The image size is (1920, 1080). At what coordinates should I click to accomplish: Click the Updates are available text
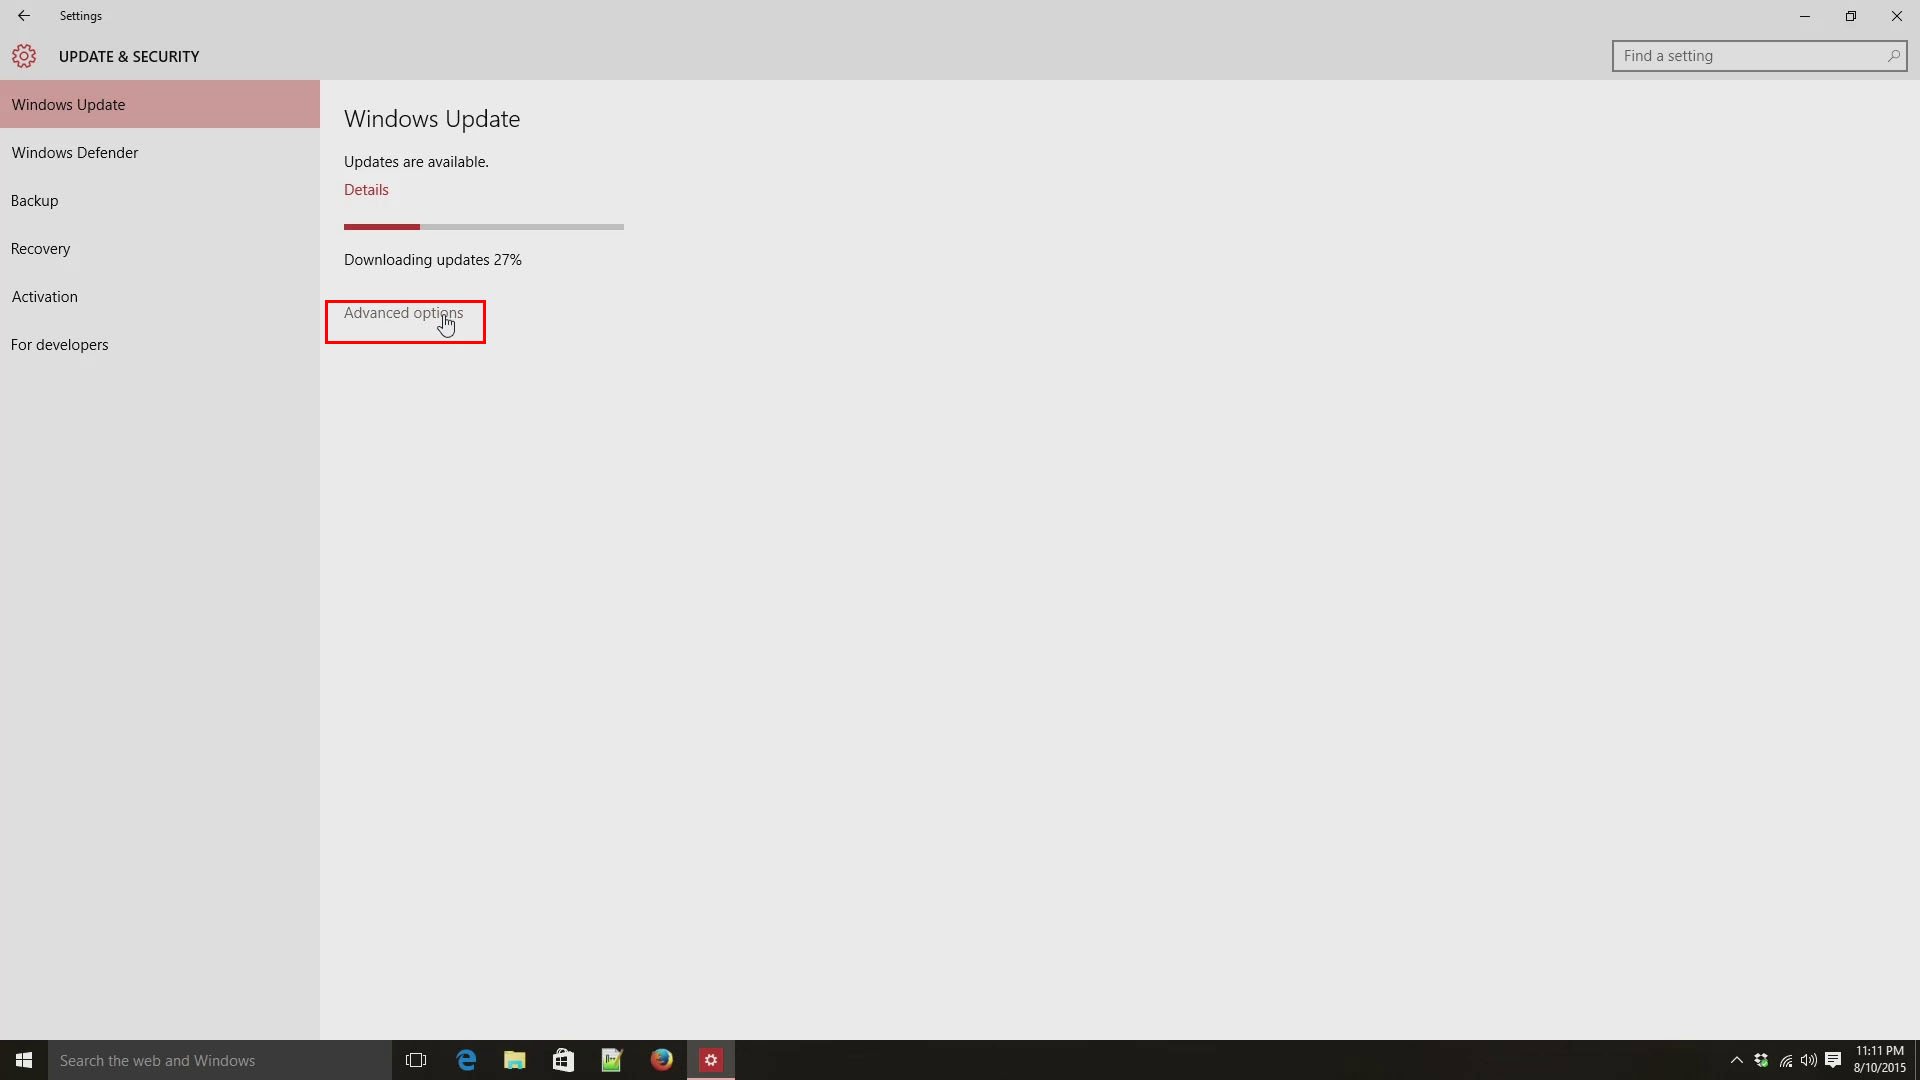click(x=416, y=162)
